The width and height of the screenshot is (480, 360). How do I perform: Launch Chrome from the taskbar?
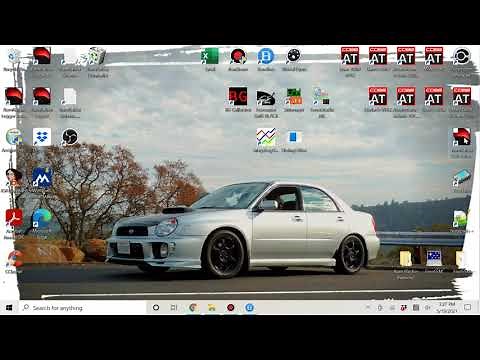193,308
